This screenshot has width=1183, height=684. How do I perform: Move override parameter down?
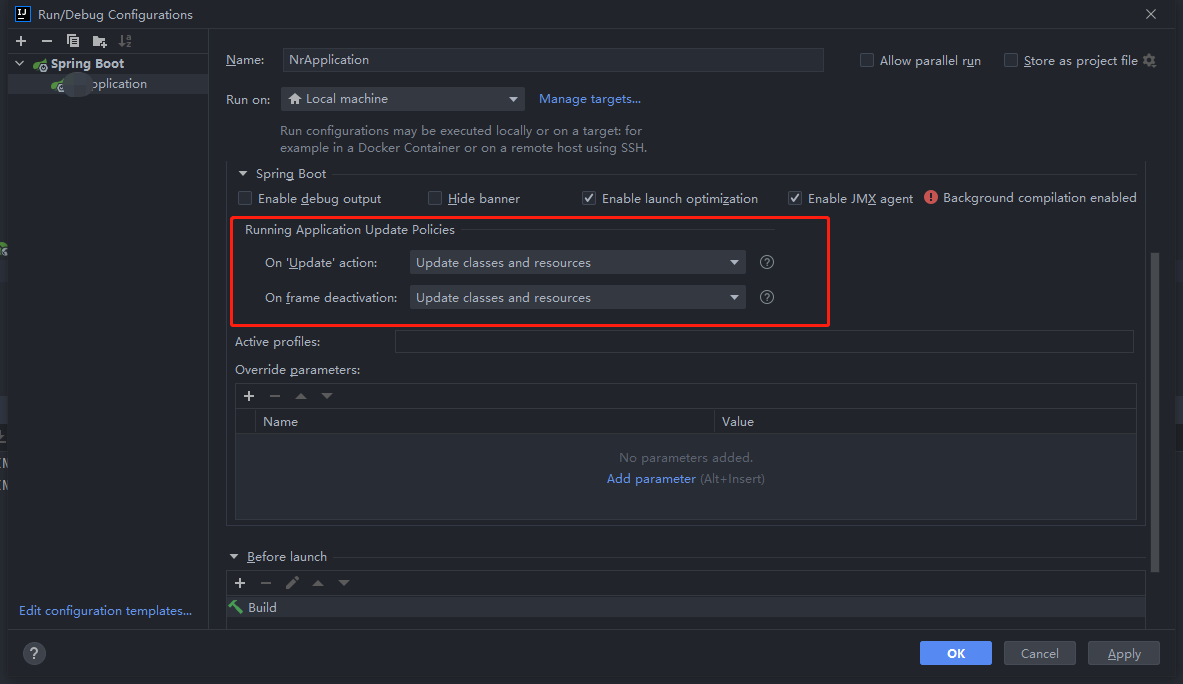pos(327,396)
